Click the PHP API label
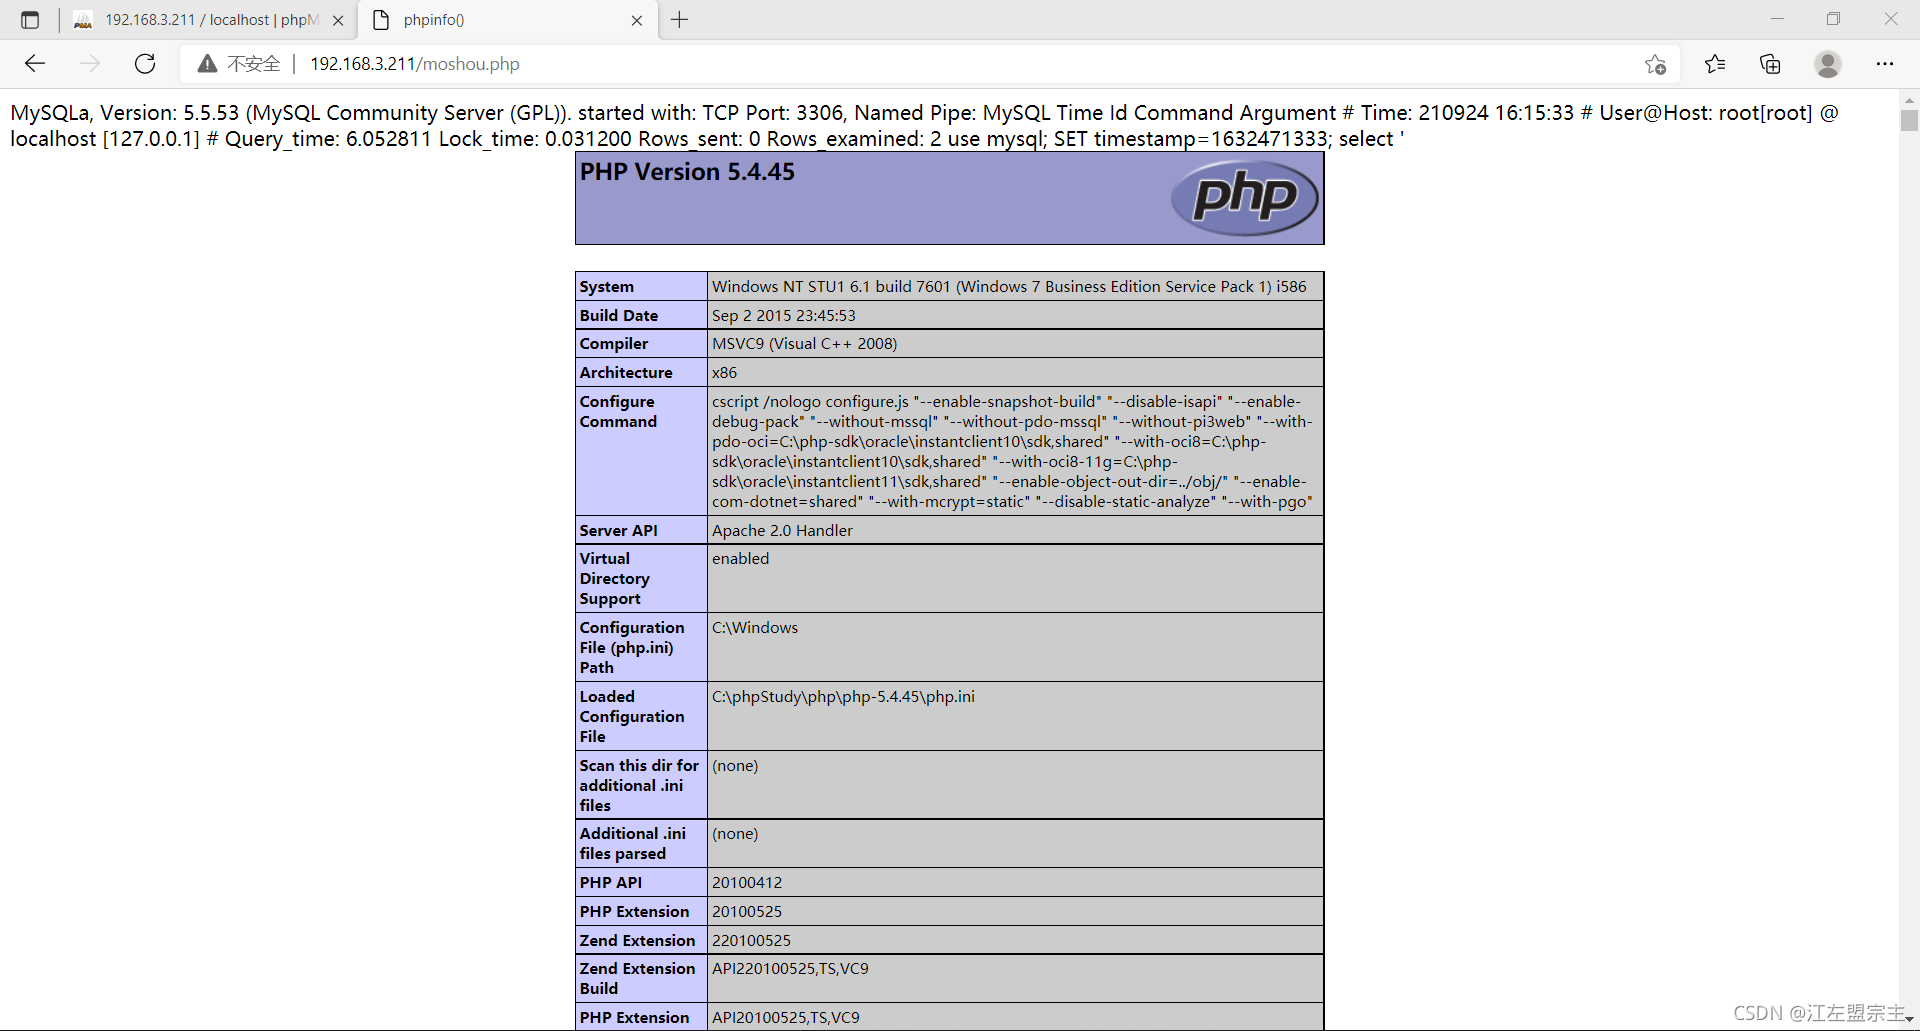The width and height of the screenshot is (1920, 1031). (x=611, y=883)
